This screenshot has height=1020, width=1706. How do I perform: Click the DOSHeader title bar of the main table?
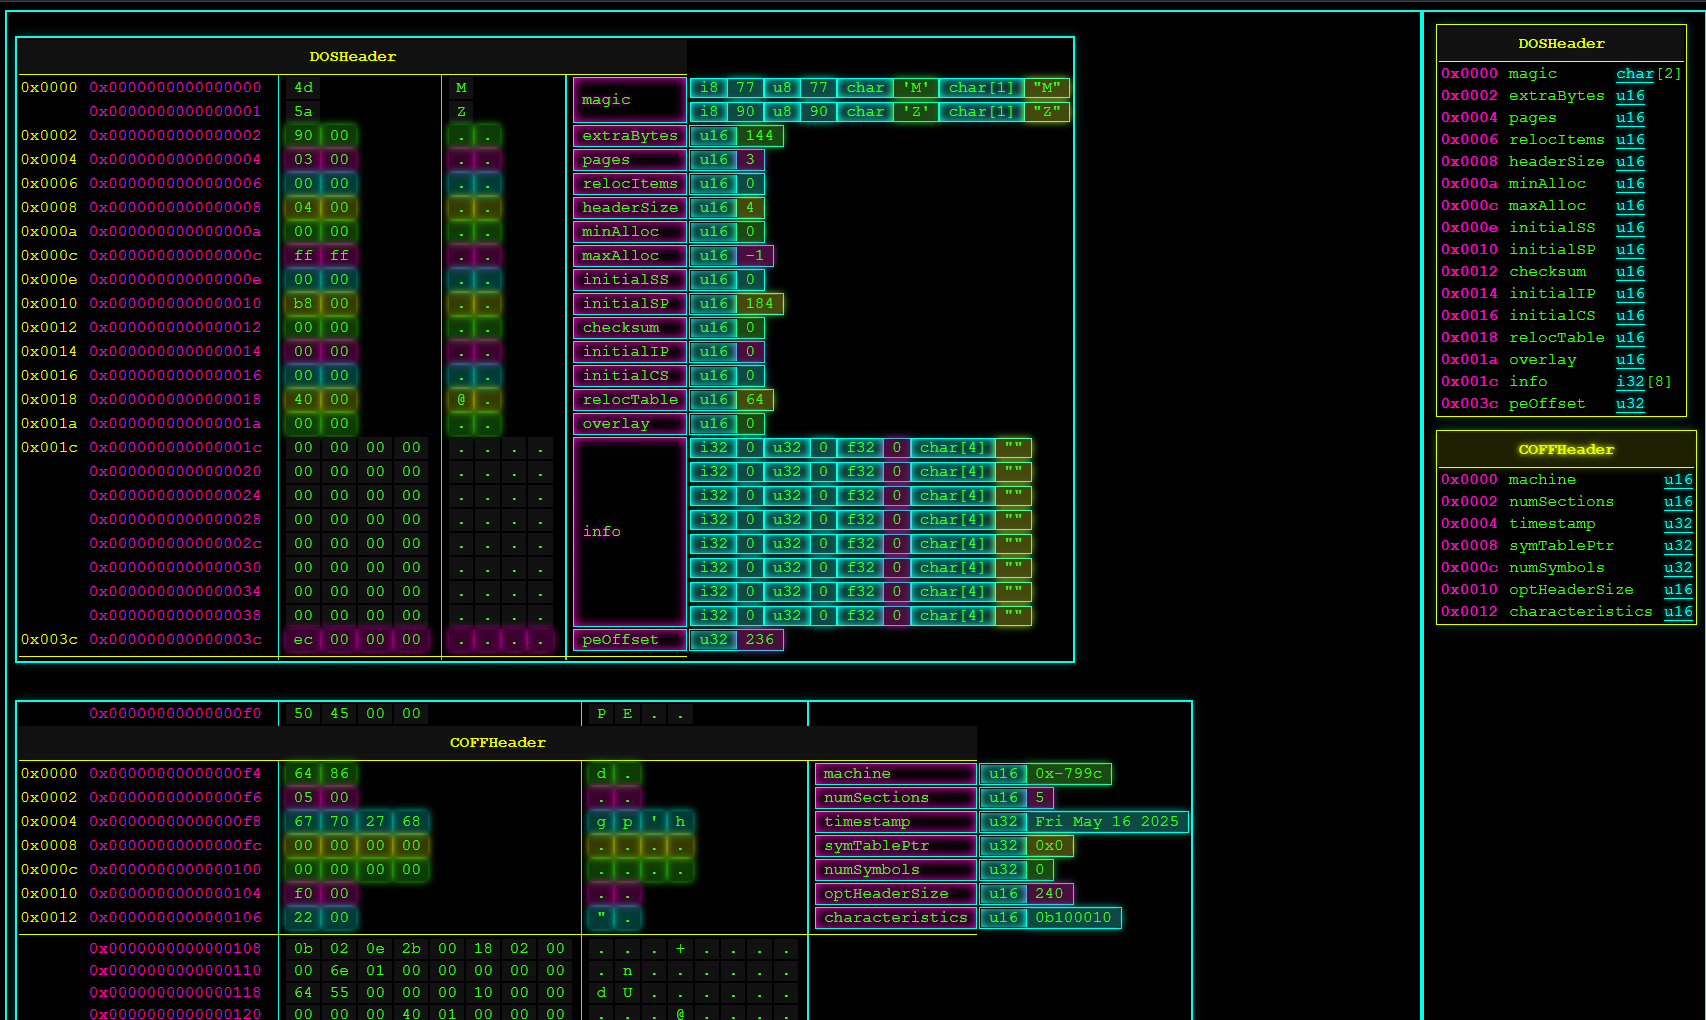point(352,57)
